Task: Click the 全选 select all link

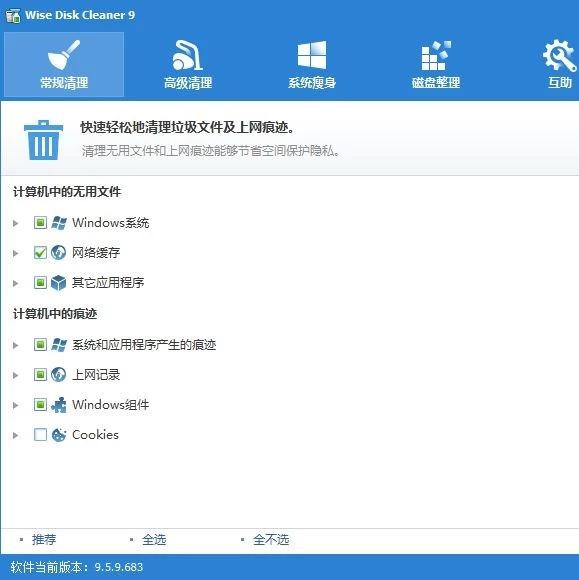Action: pos(154,540)
